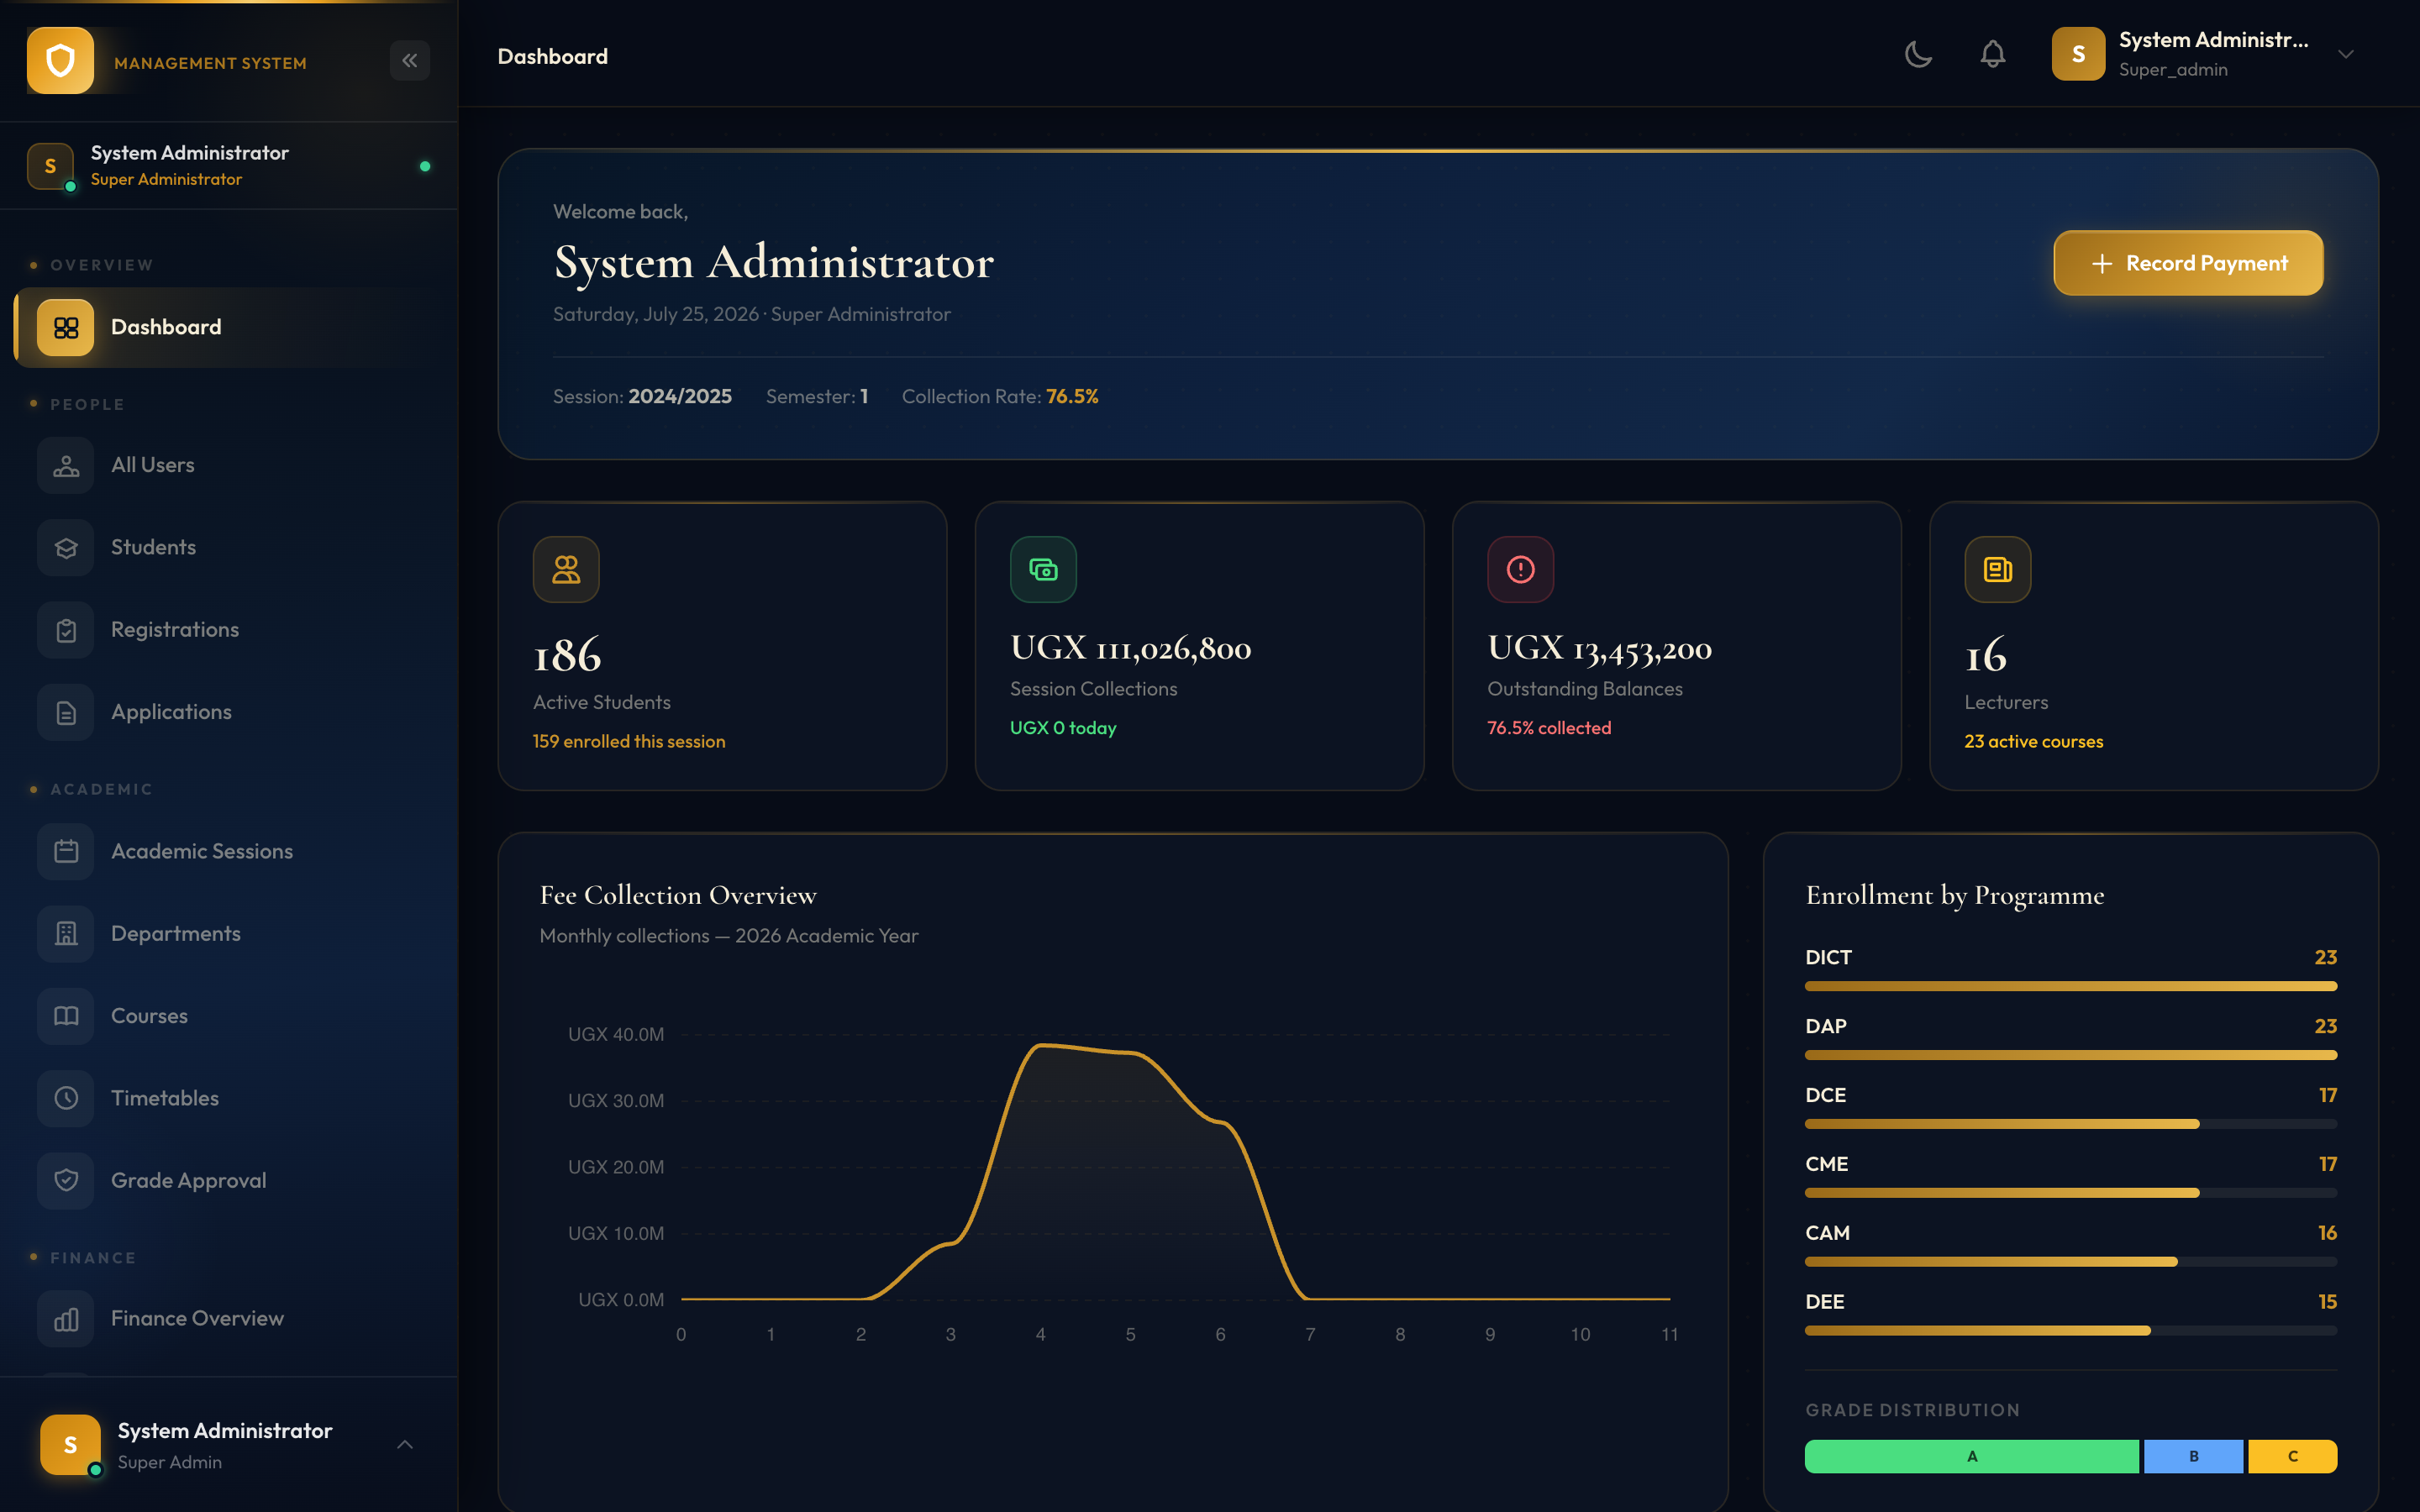Click the sidebar System Administrator avatar at top

click(50, 166)
